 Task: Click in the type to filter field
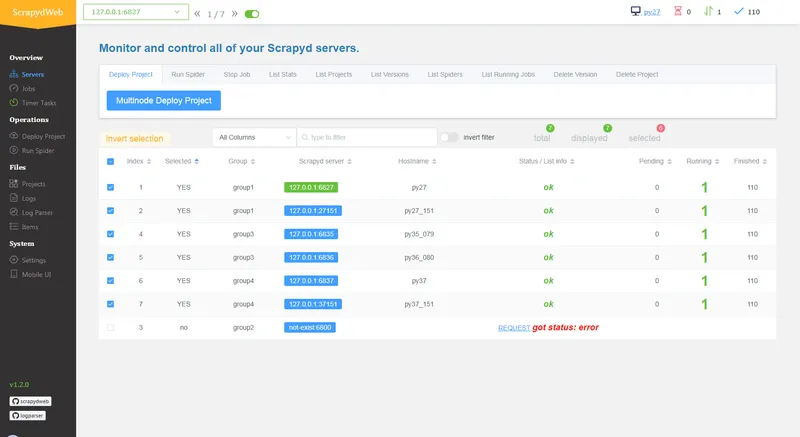(367, 137)
